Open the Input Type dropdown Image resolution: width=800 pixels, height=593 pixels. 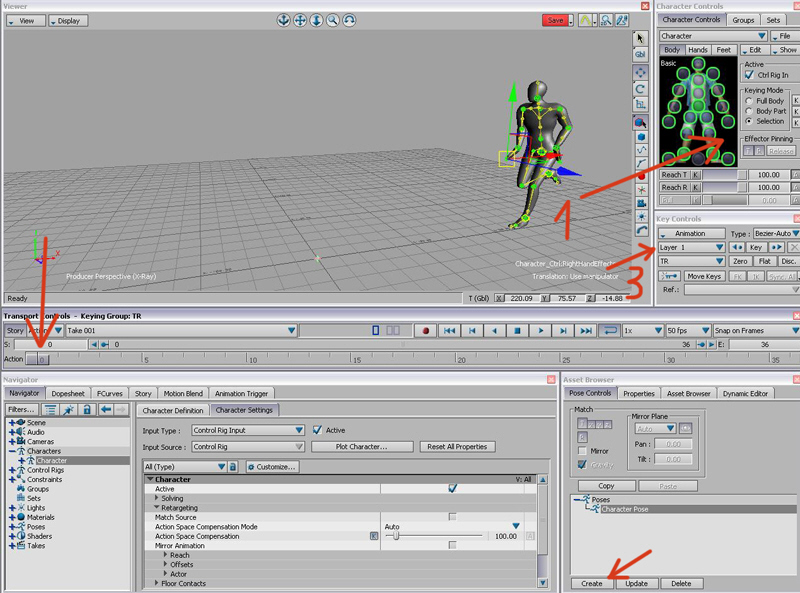249,430
